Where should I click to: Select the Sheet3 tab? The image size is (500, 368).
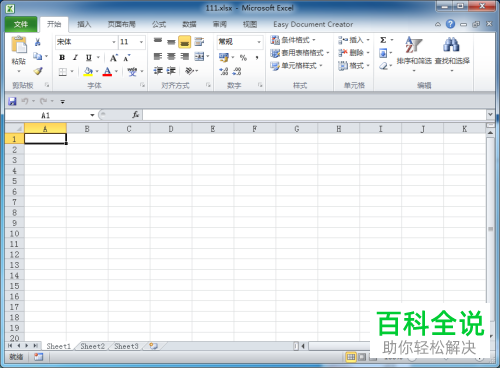(x=126, y=346)
